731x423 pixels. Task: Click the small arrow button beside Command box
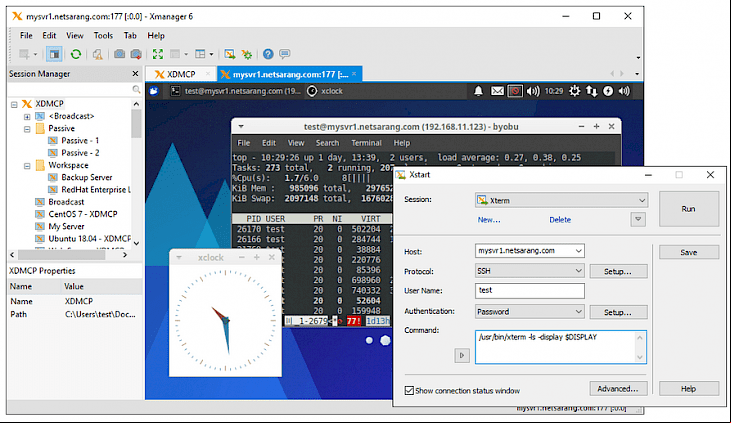pyautogui.click(x=462, y=355)
